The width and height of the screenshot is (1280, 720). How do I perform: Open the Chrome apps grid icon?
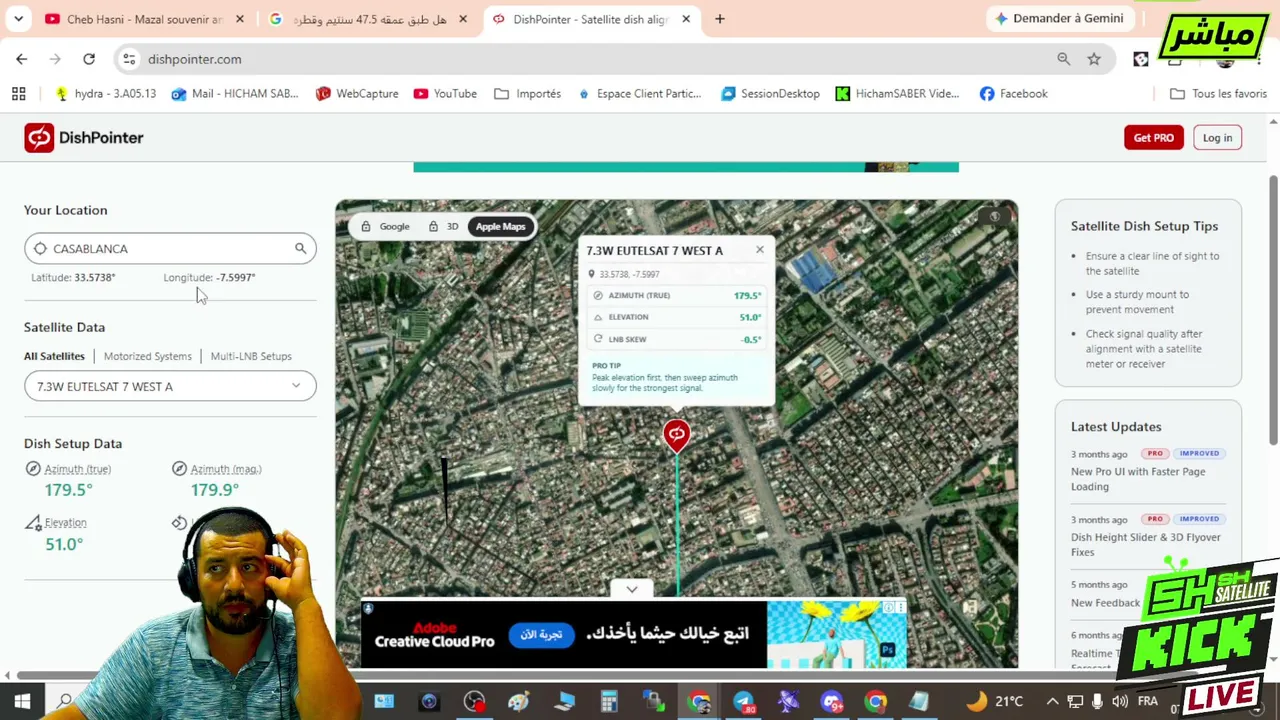(18, 93)
